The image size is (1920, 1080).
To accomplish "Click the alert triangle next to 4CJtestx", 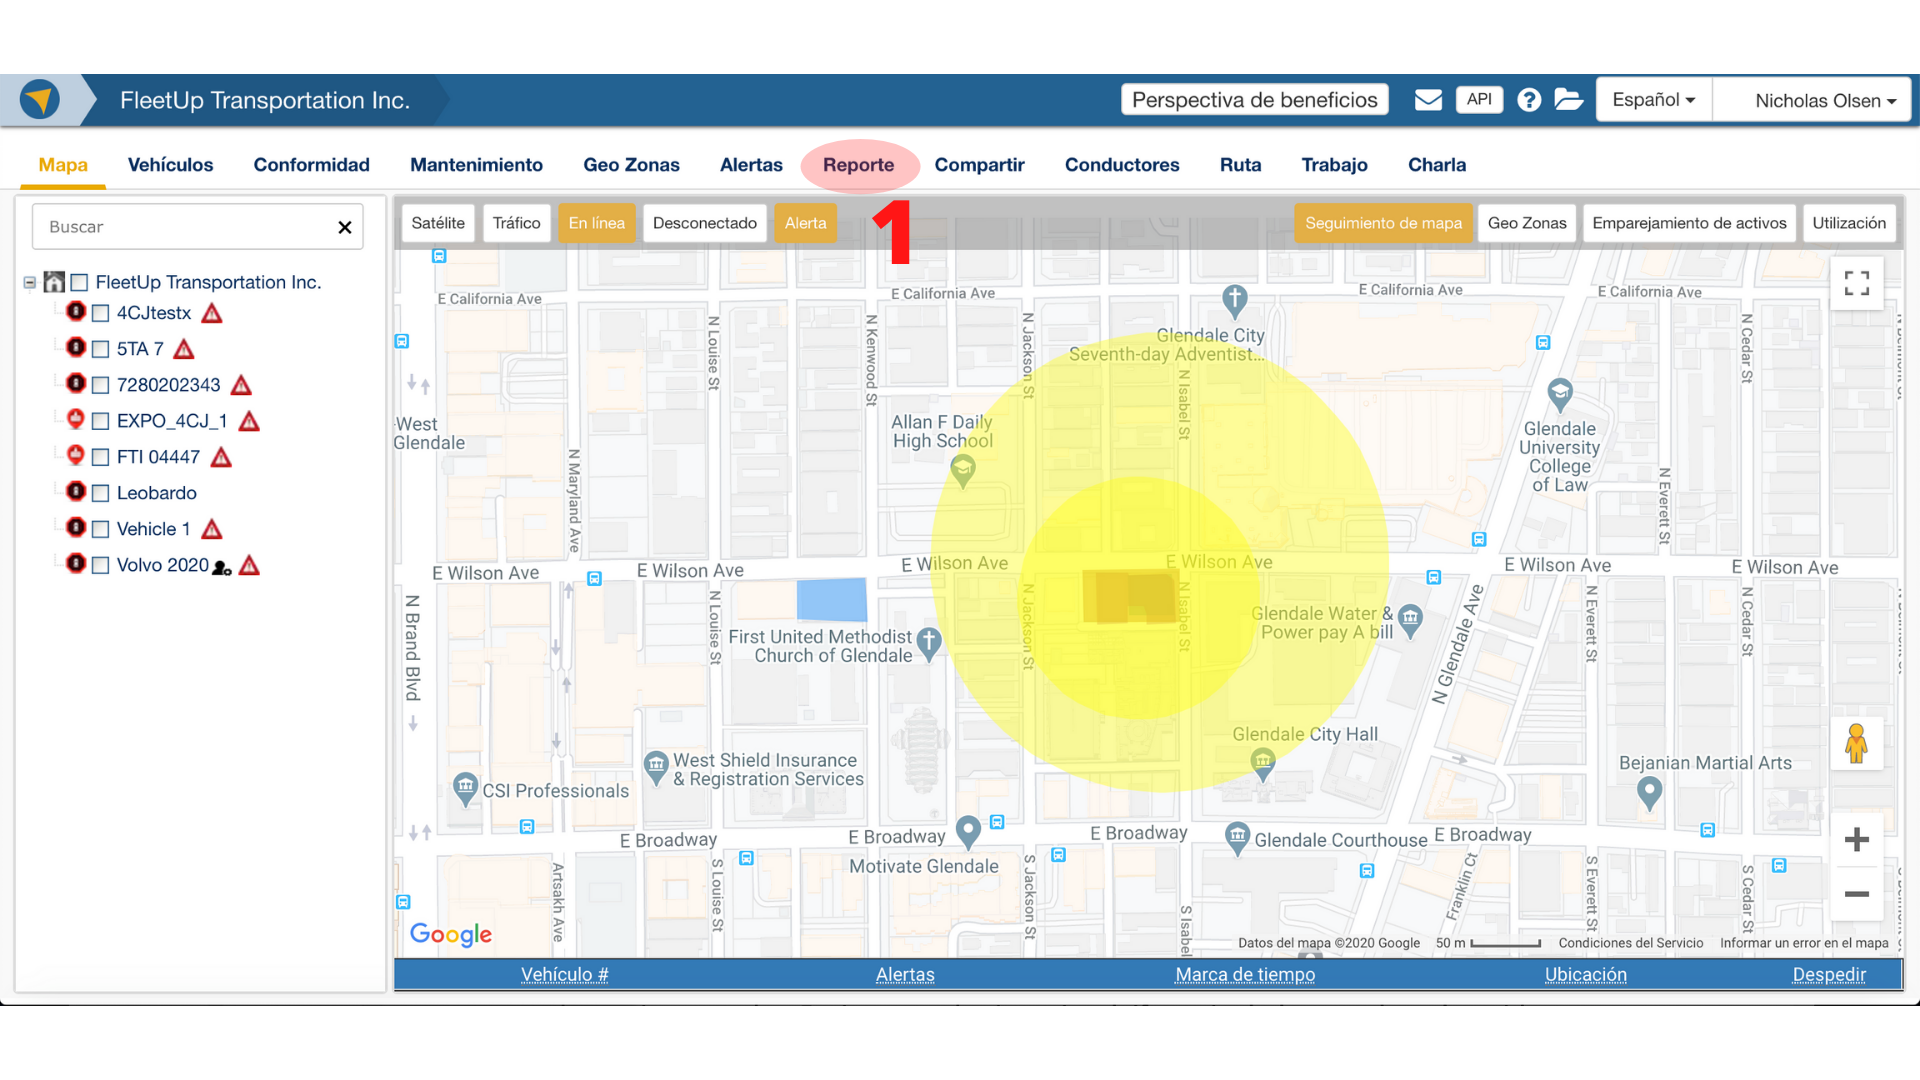I will pyautogui.click(x=211, y=313).
